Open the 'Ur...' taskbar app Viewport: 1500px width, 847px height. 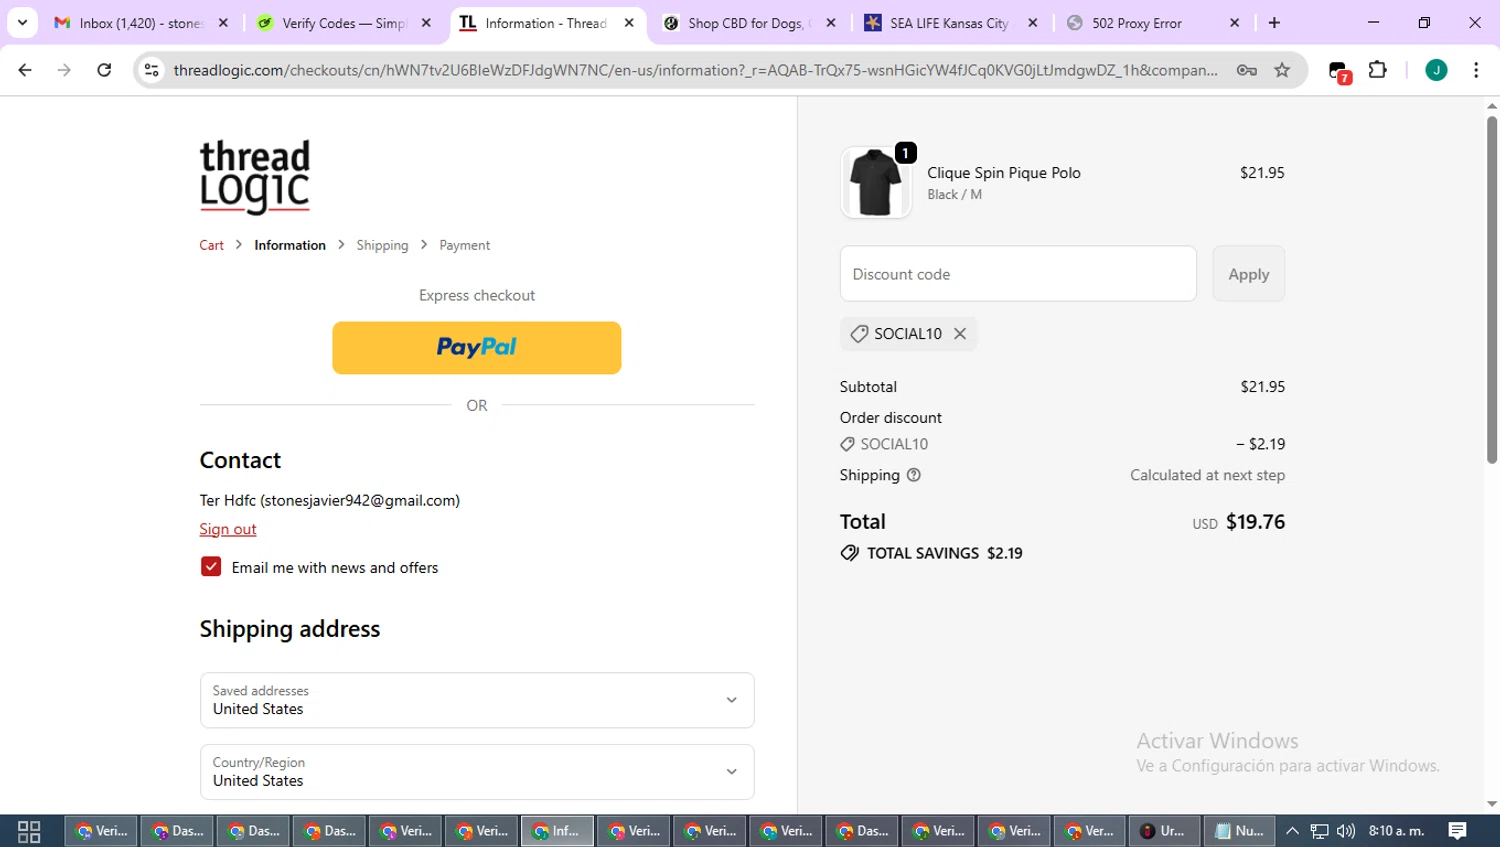pos(1164,831)
